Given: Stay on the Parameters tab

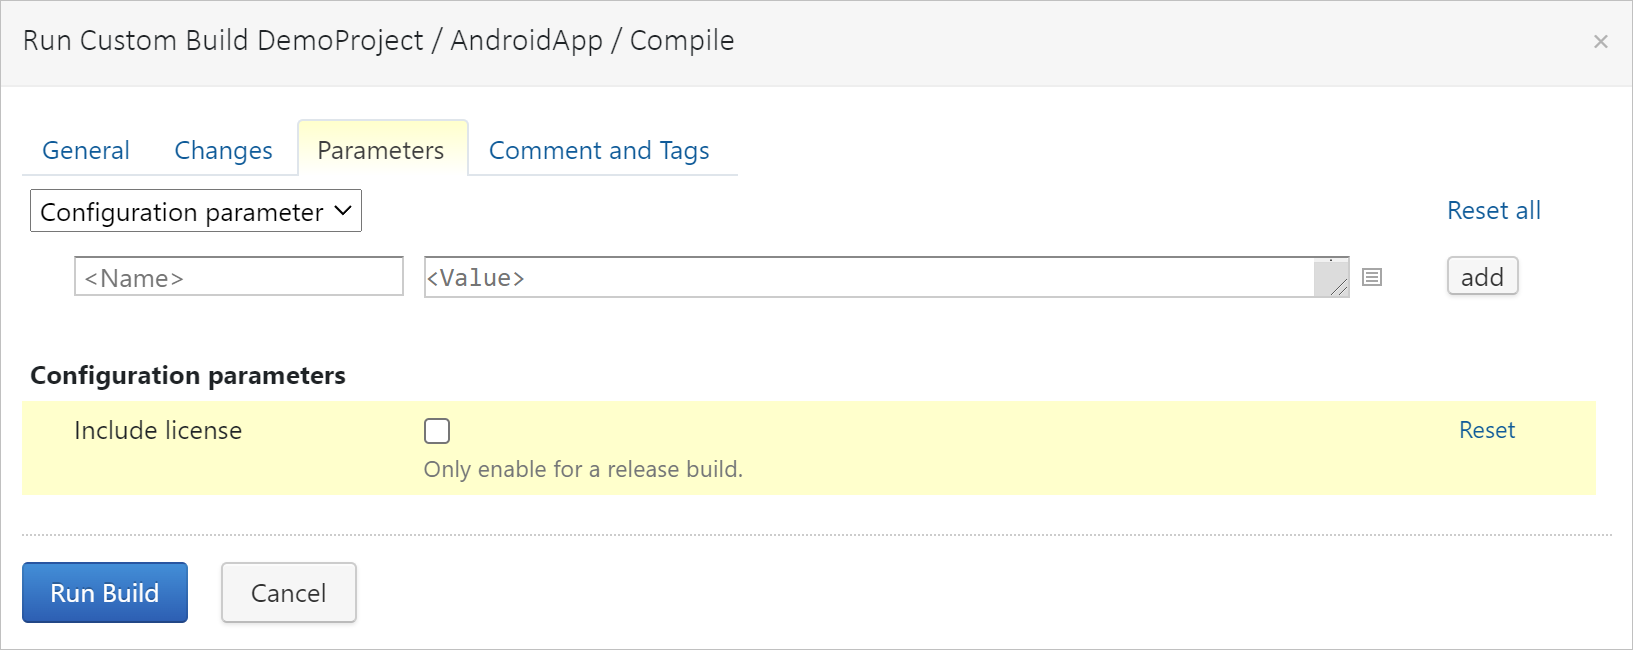Looking at the screenshot, I should tap(381, 149).
